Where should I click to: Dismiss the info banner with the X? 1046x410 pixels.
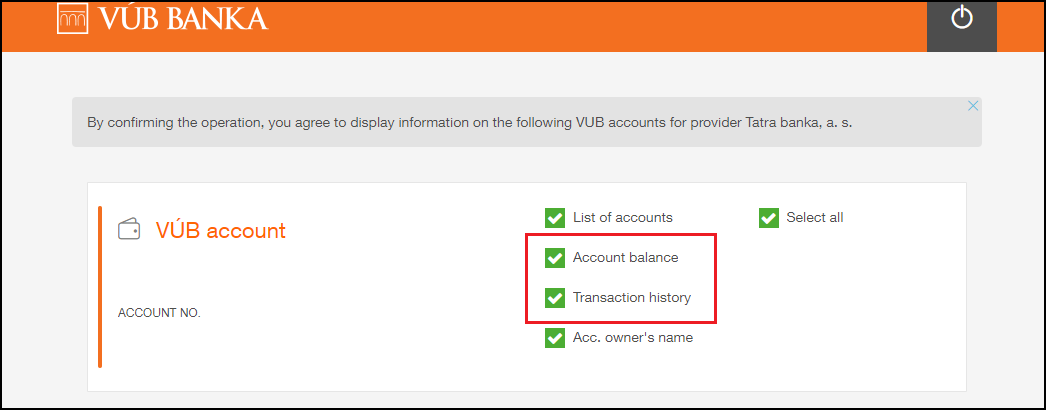tap(973, 106)
